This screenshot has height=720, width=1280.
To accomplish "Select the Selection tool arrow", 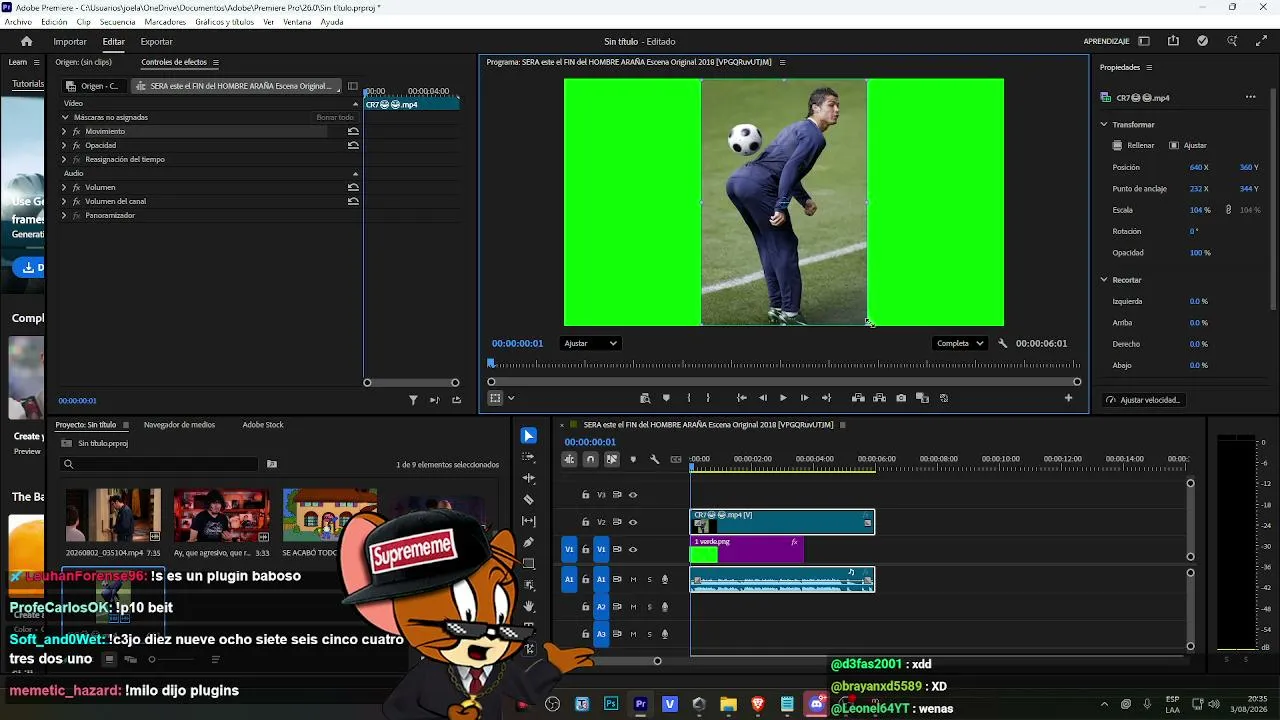I will point(529,436).
